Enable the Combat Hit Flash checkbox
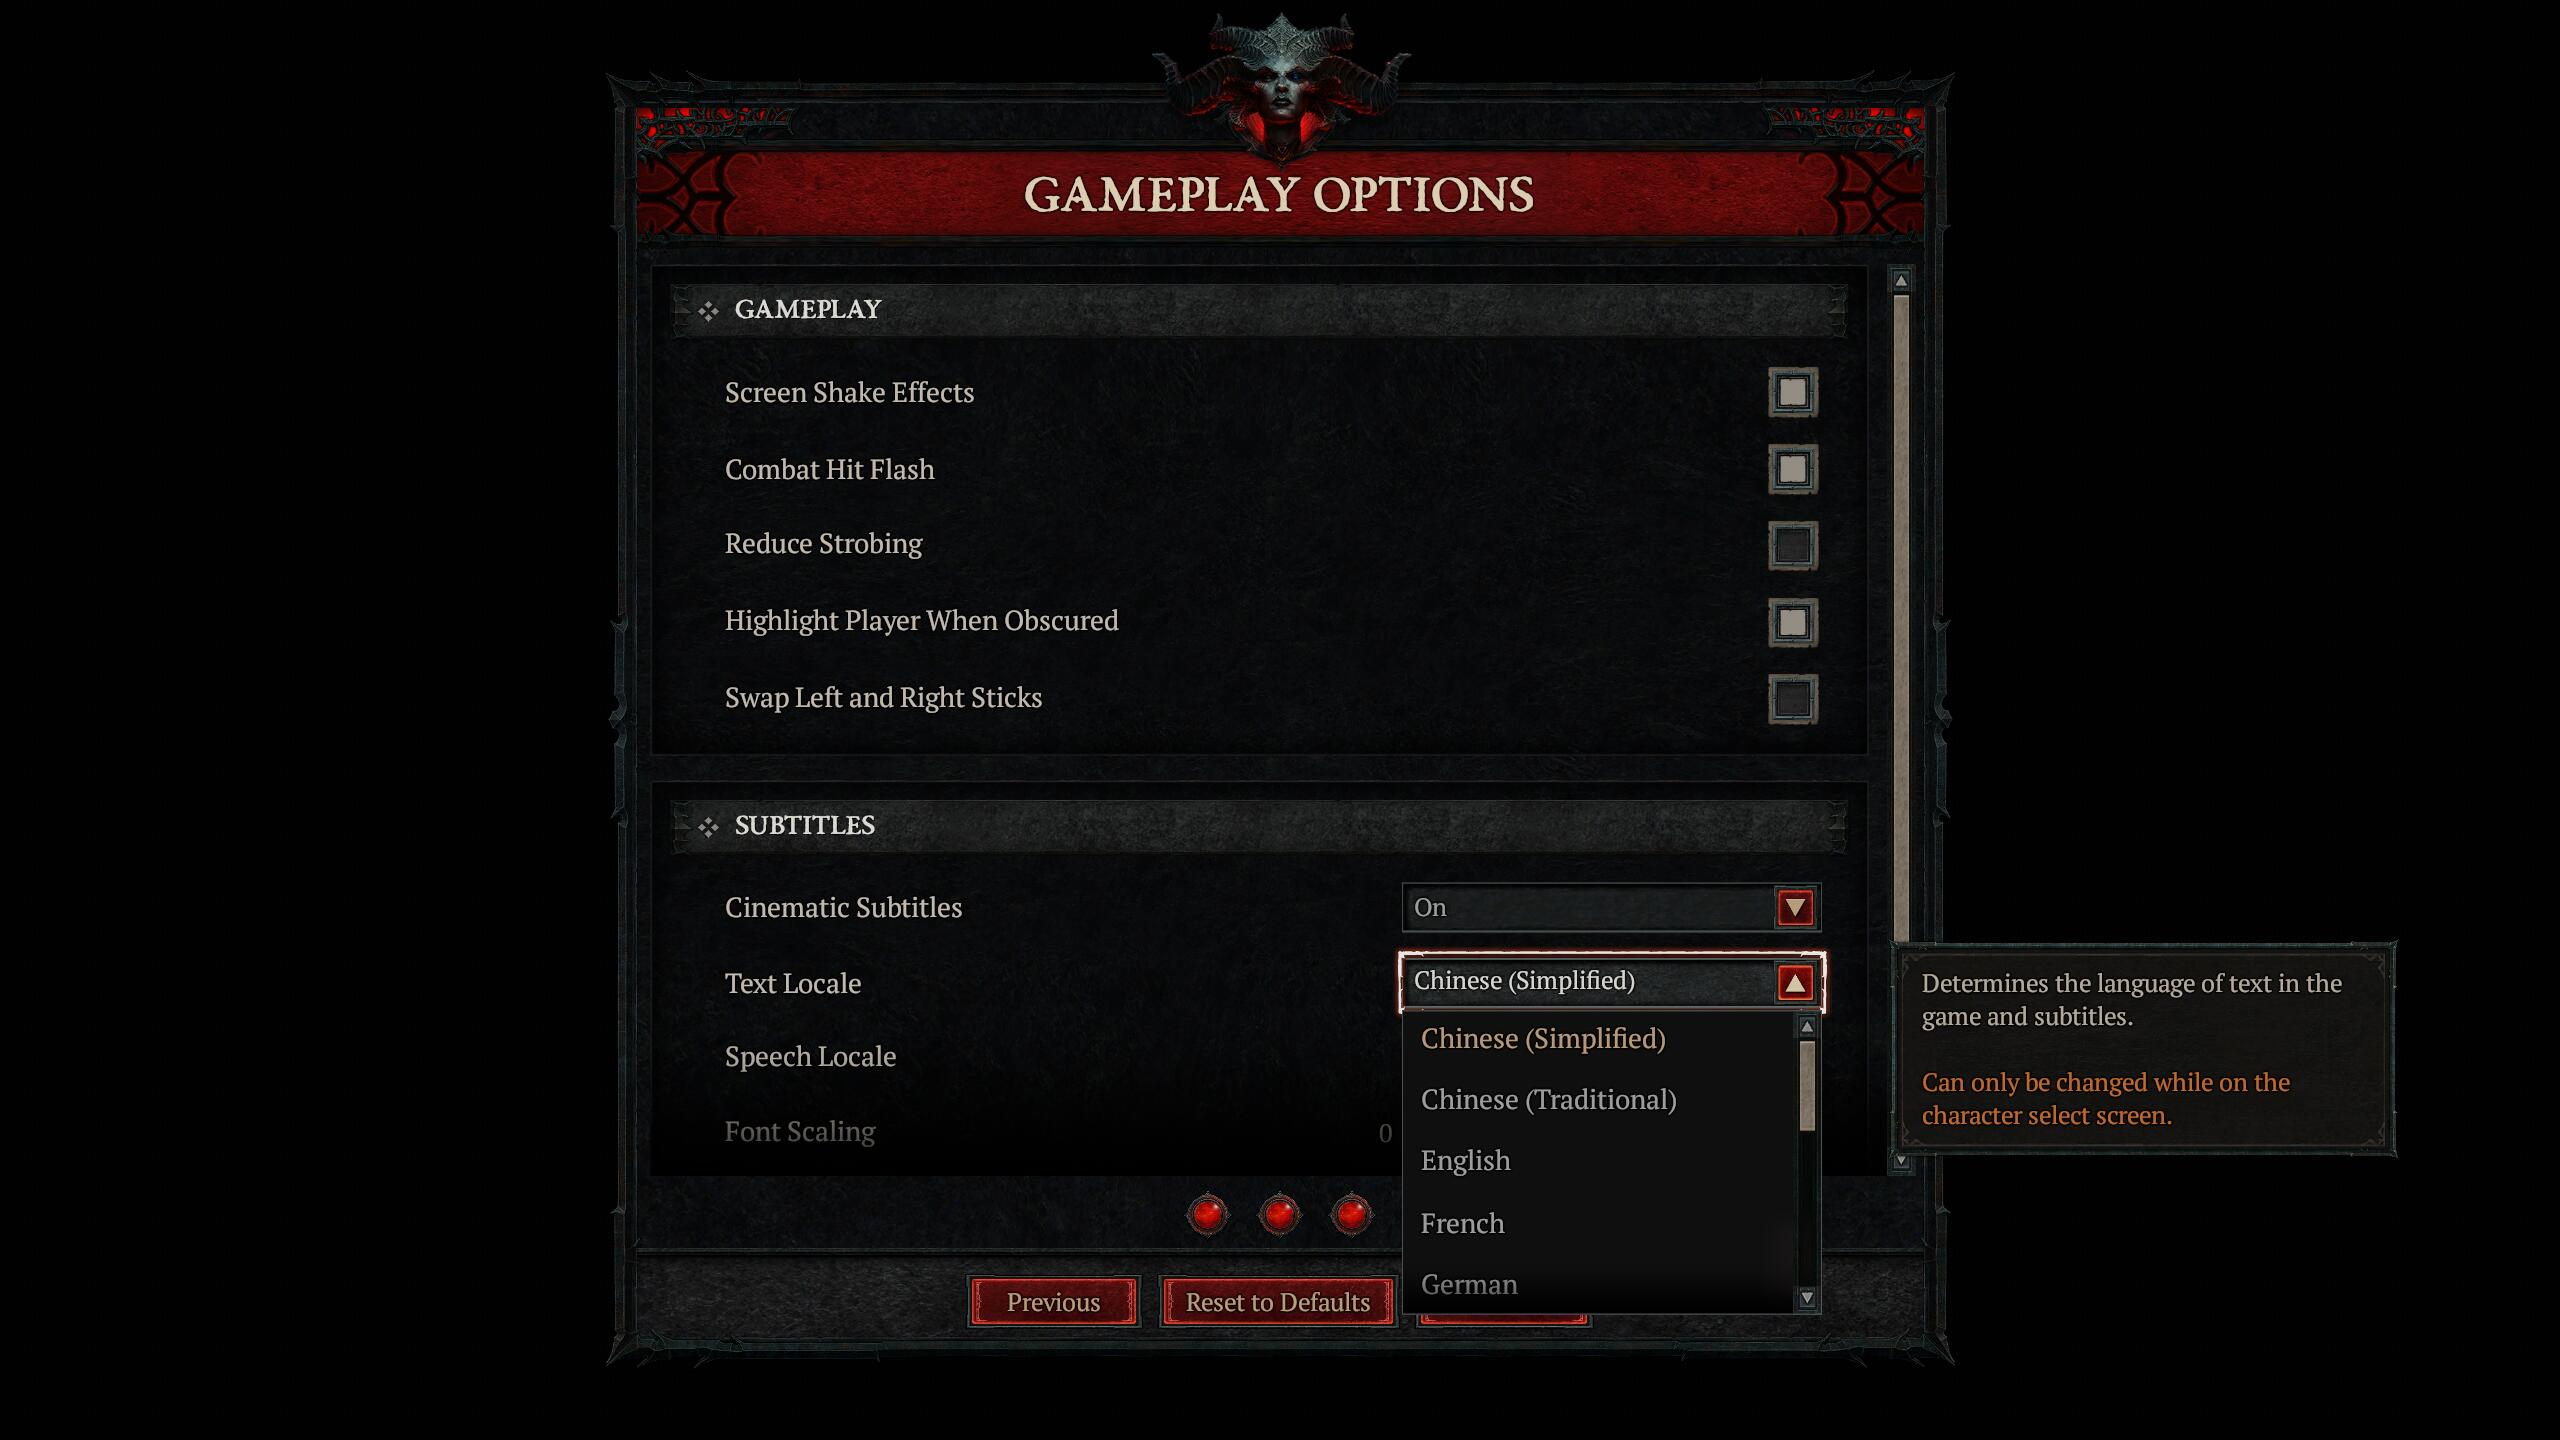Image resolution: width=2560 pixels, height=1440 pixels. pos(1792,468)
